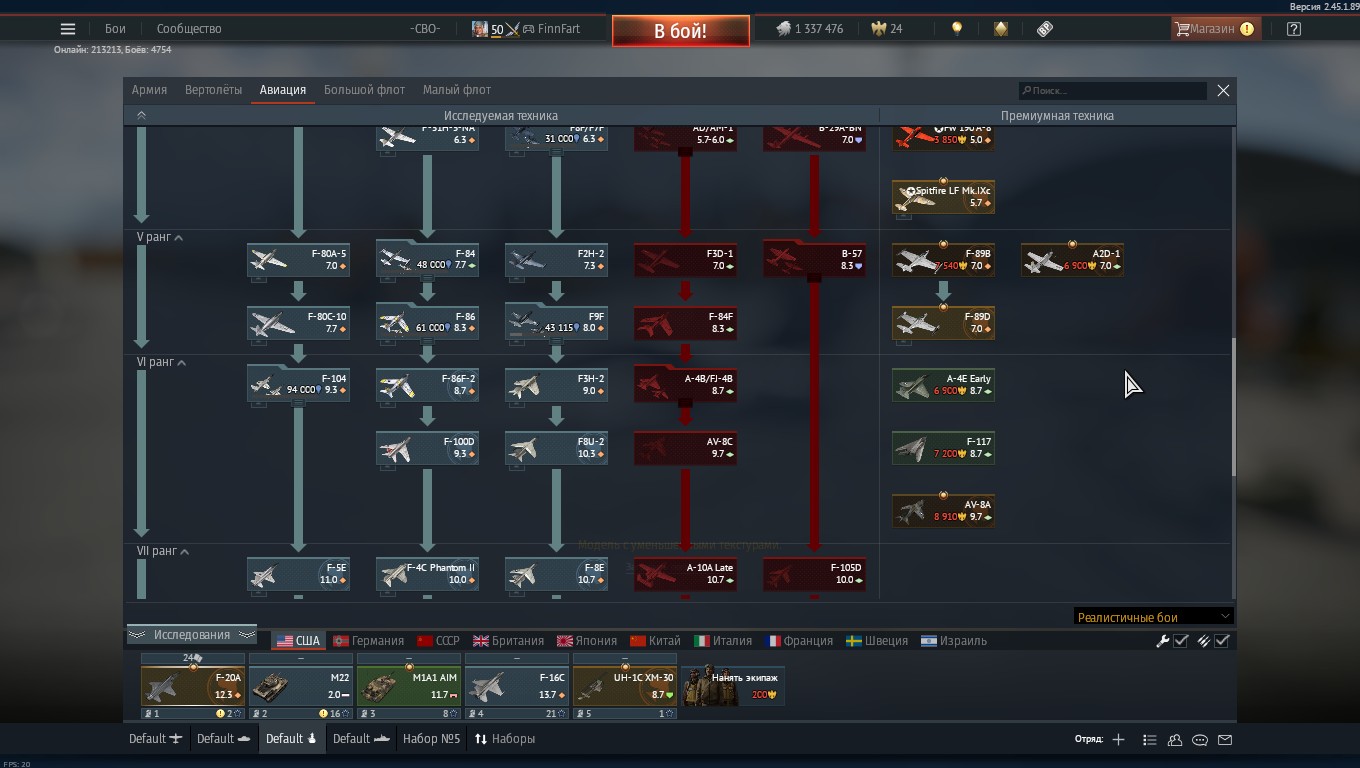This screenshot has width=1360, height=768.
Task: Open the Бои menu
Action: click(x=115, y=29)
